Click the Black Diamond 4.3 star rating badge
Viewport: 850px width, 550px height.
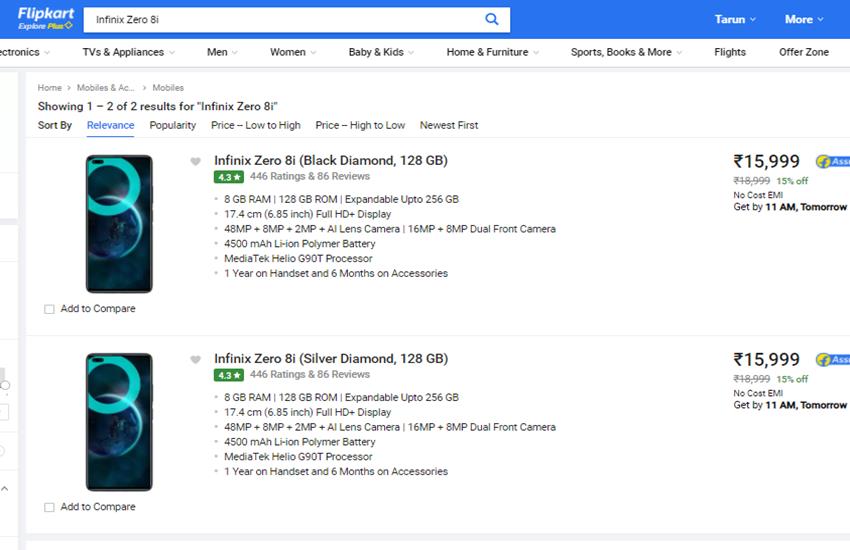[x=228, y=177]
